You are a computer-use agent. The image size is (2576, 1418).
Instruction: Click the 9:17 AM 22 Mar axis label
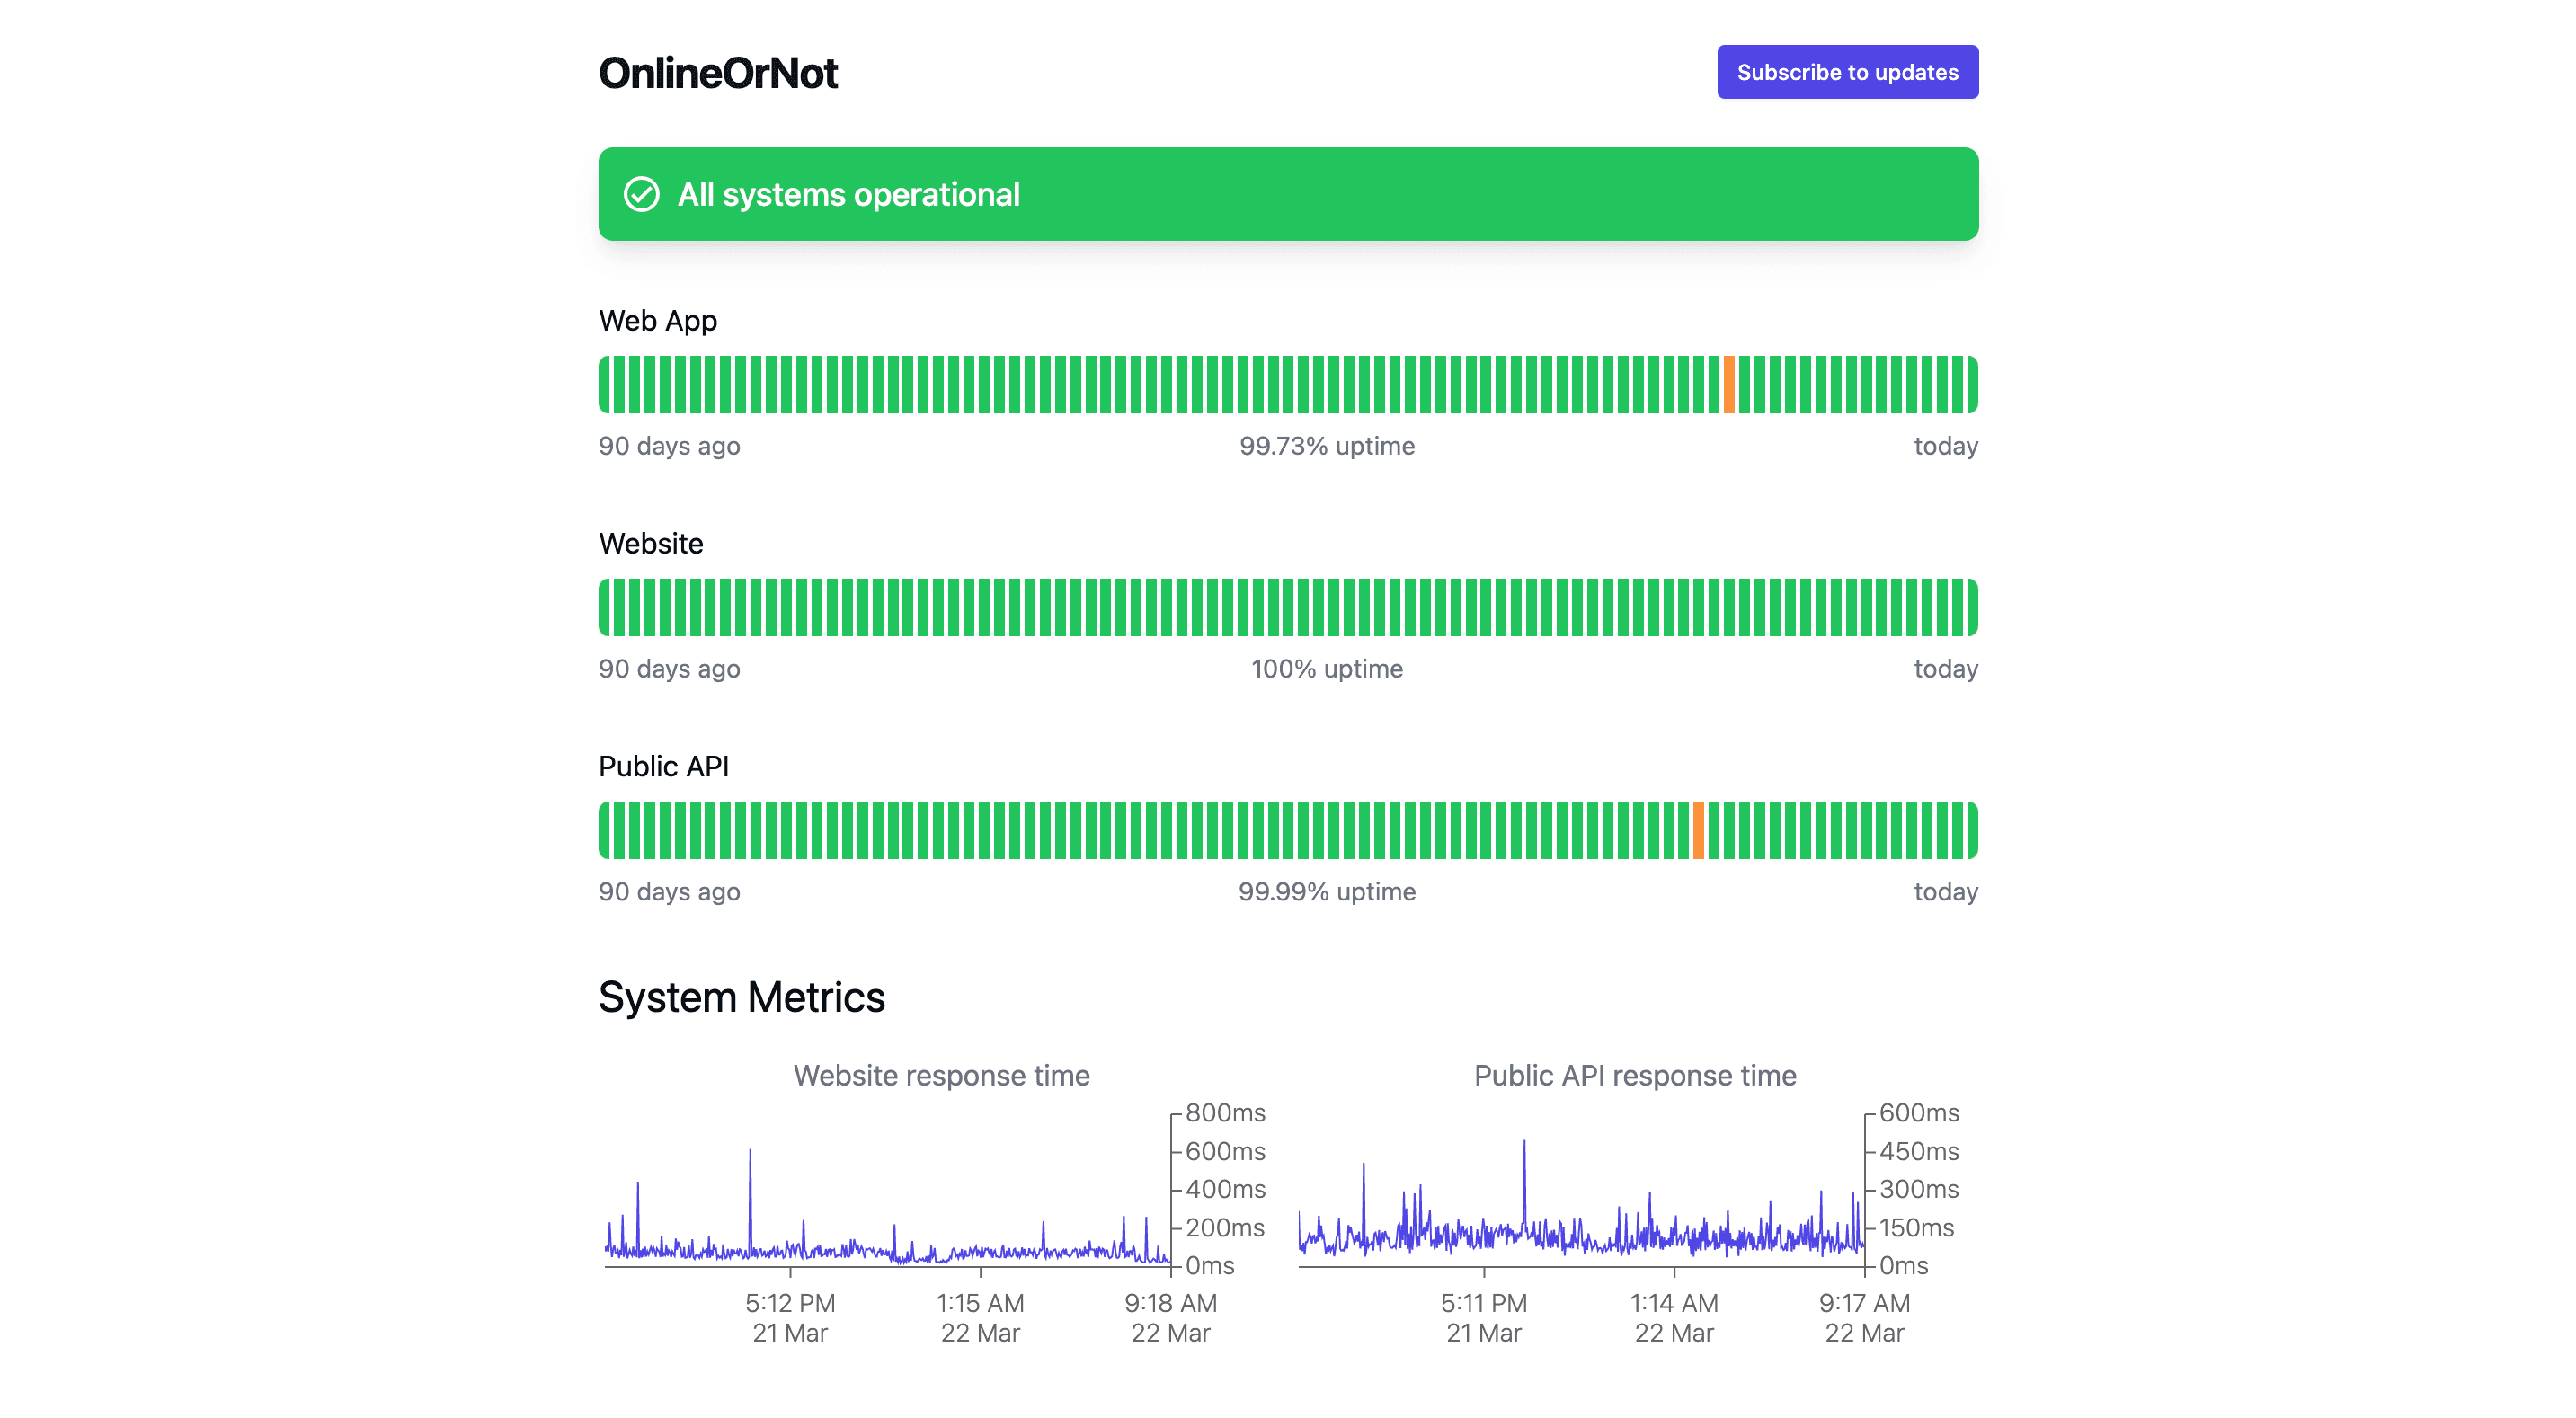point(1864,1318)
